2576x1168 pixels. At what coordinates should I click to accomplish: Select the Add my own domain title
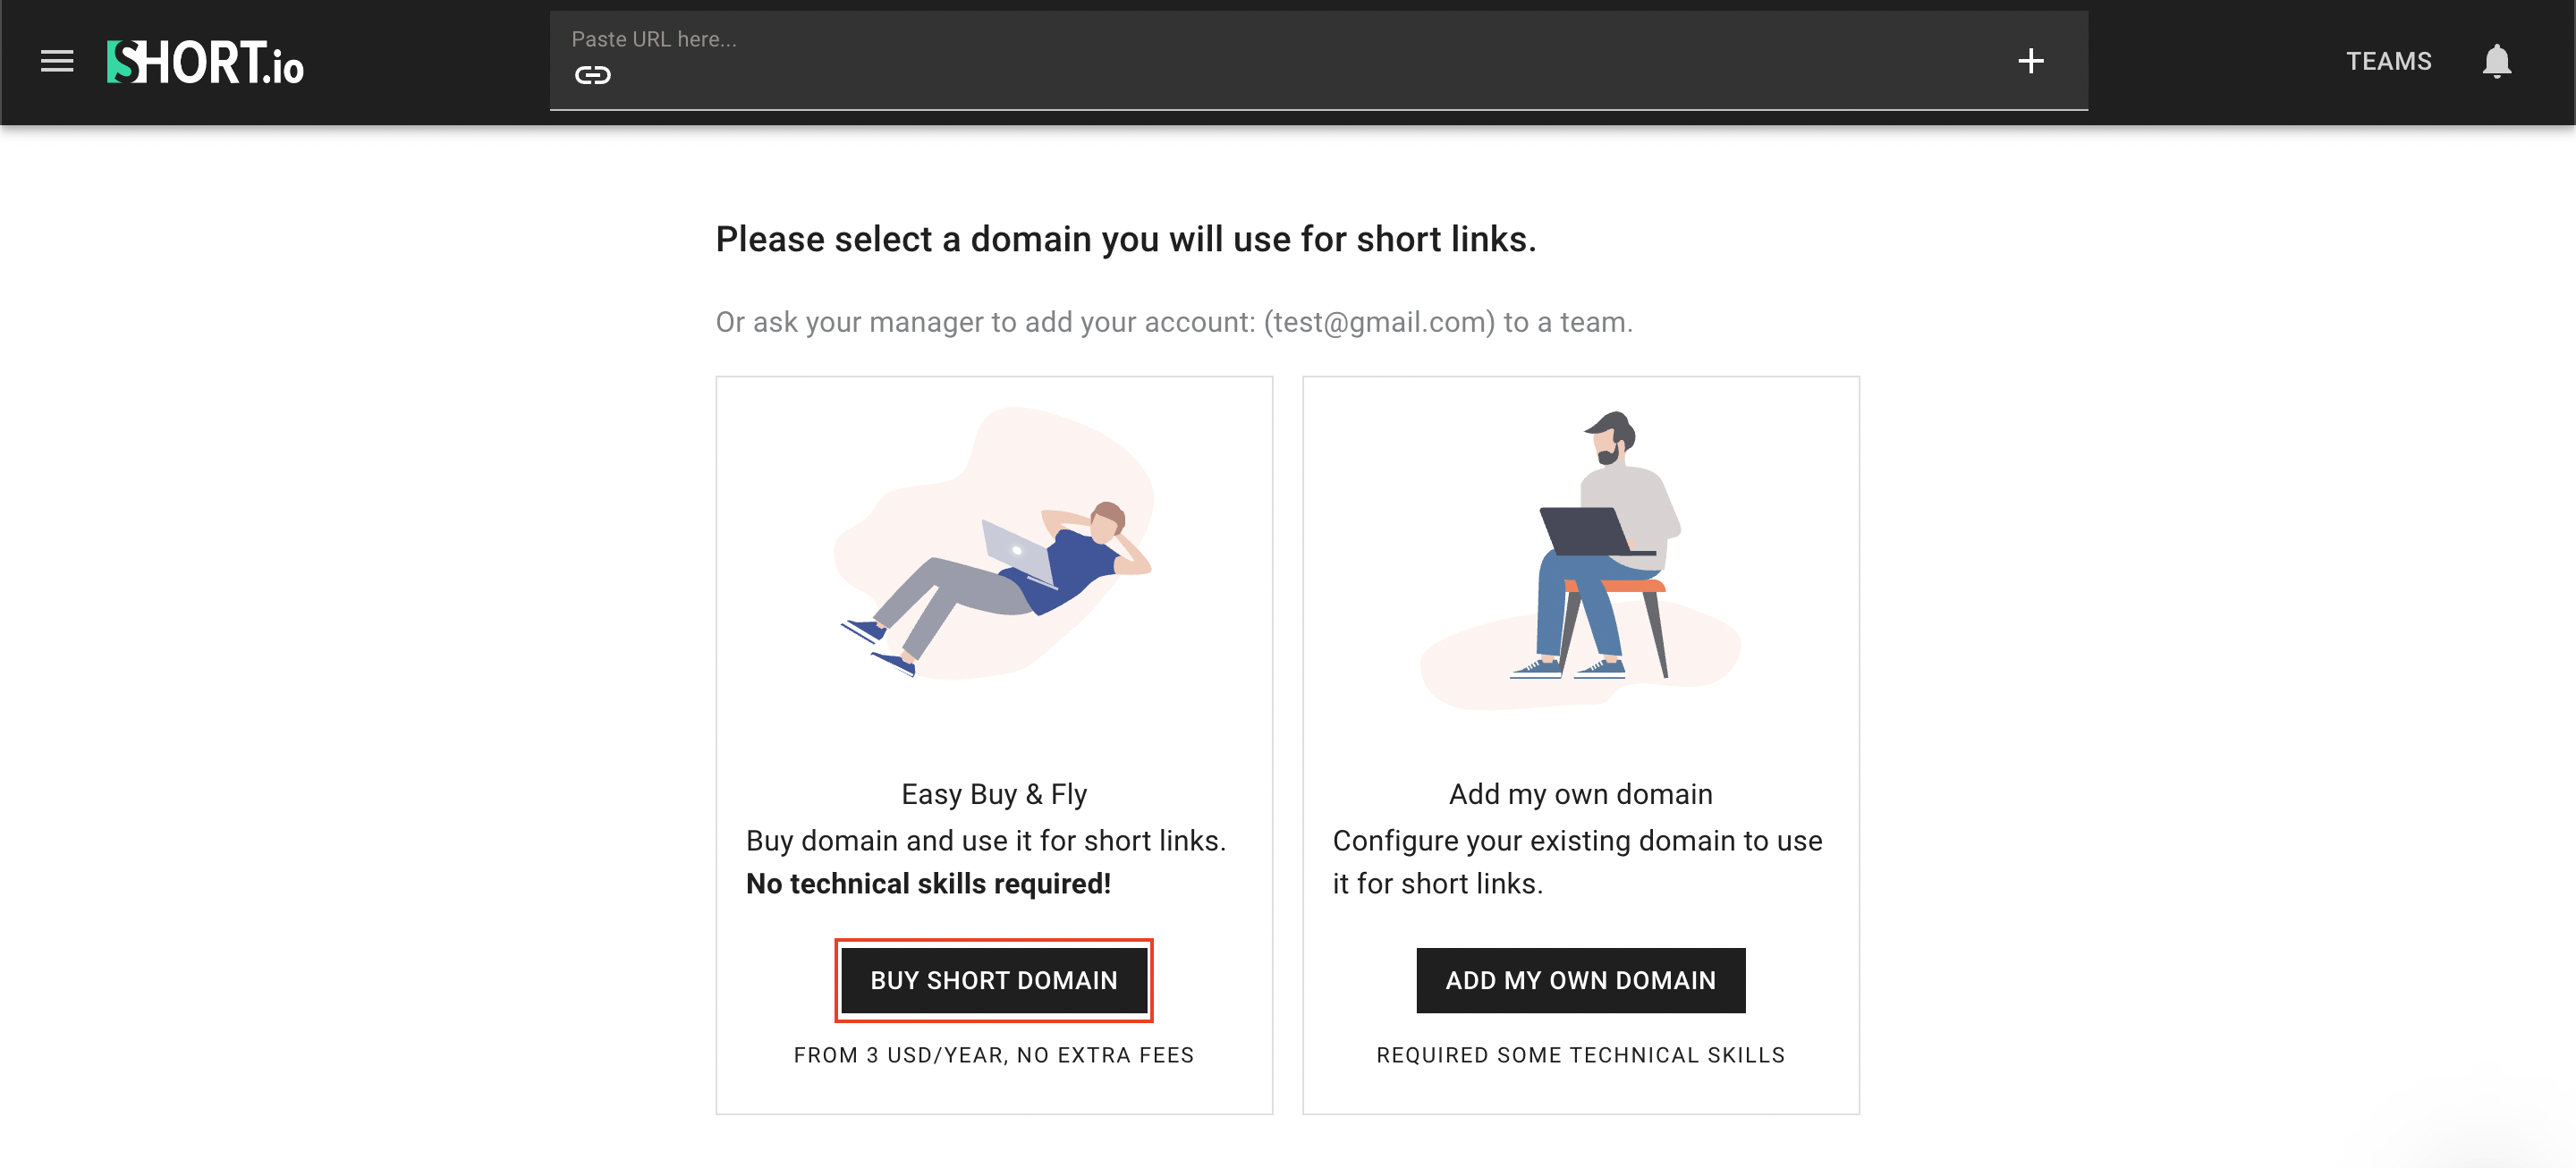pyautogui.click(x=1580, y=794)
